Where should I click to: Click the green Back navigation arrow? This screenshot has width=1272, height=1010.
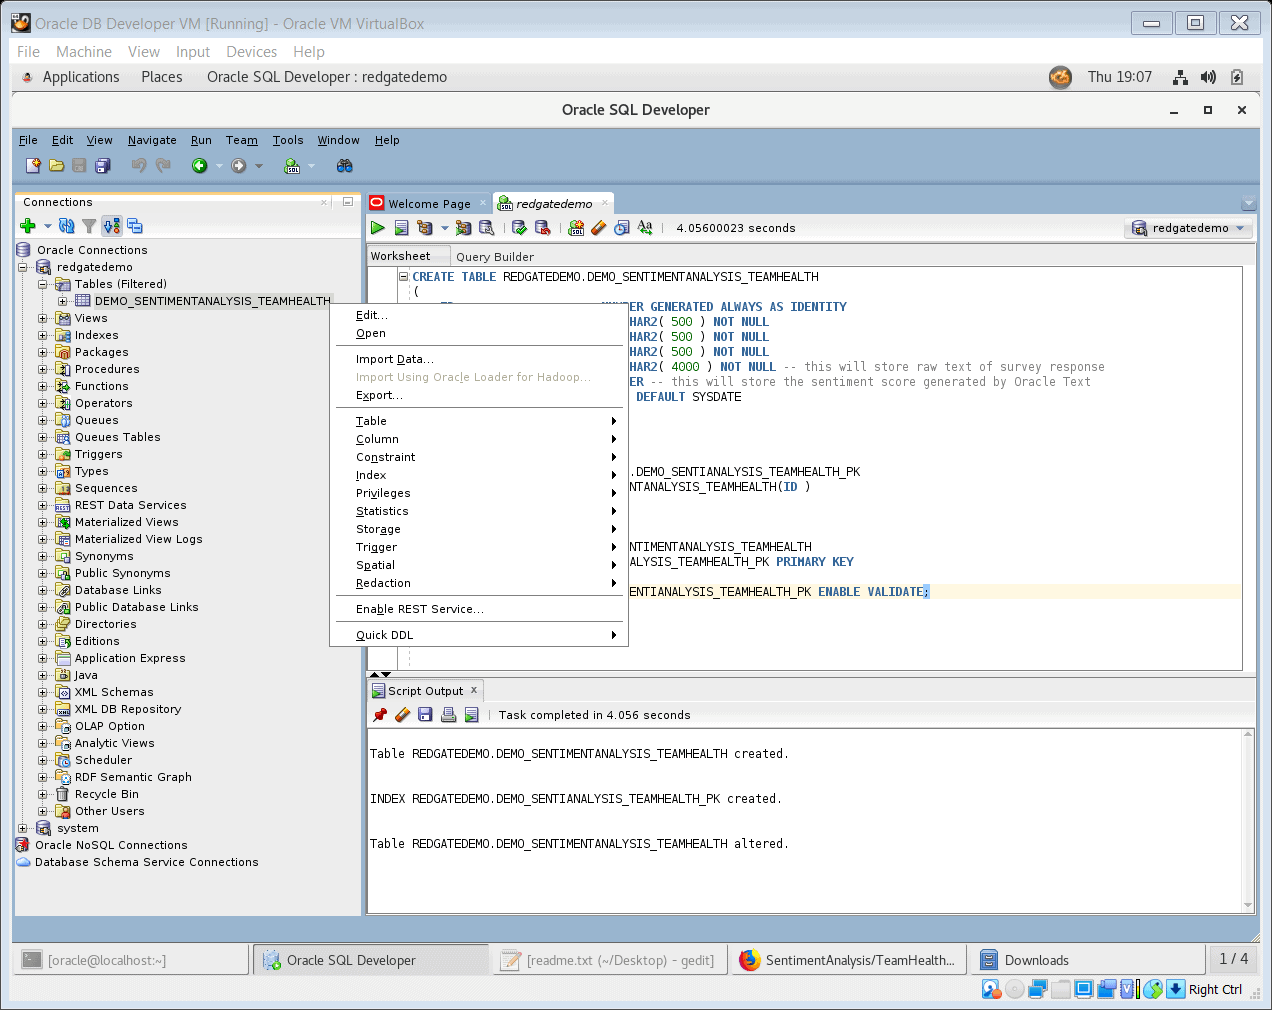(200, 165)
